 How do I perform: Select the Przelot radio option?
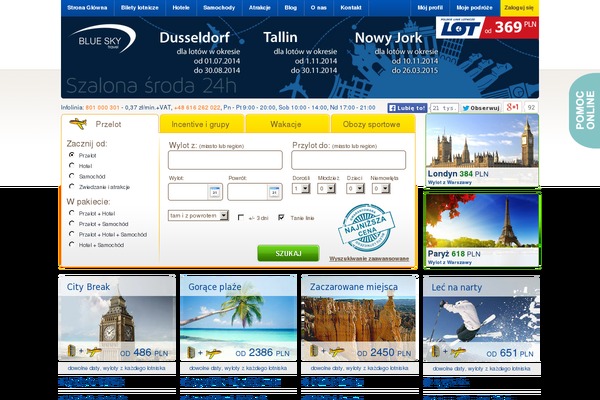pos(72,155)
